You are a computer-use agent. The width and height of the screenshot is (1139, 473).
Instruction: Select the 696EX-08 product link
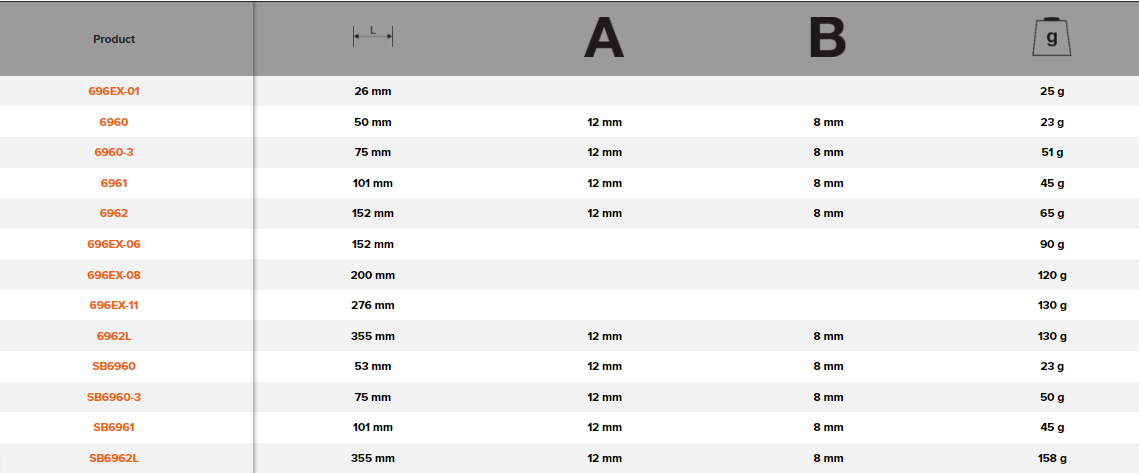point(114,274)
